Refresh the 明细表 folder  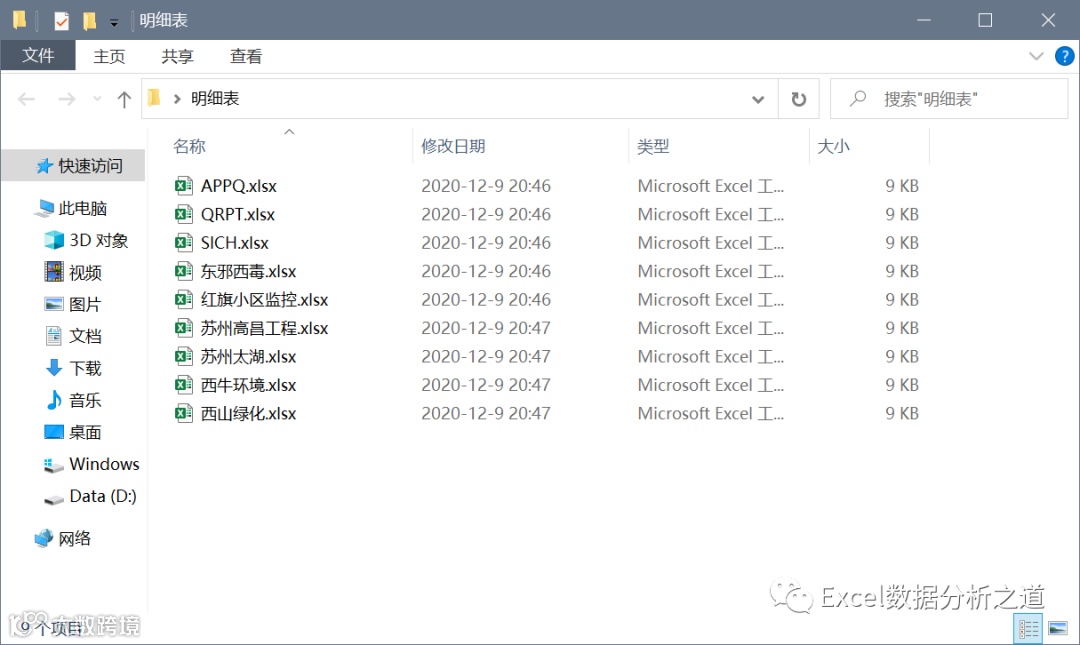click(x=798, y=100)
